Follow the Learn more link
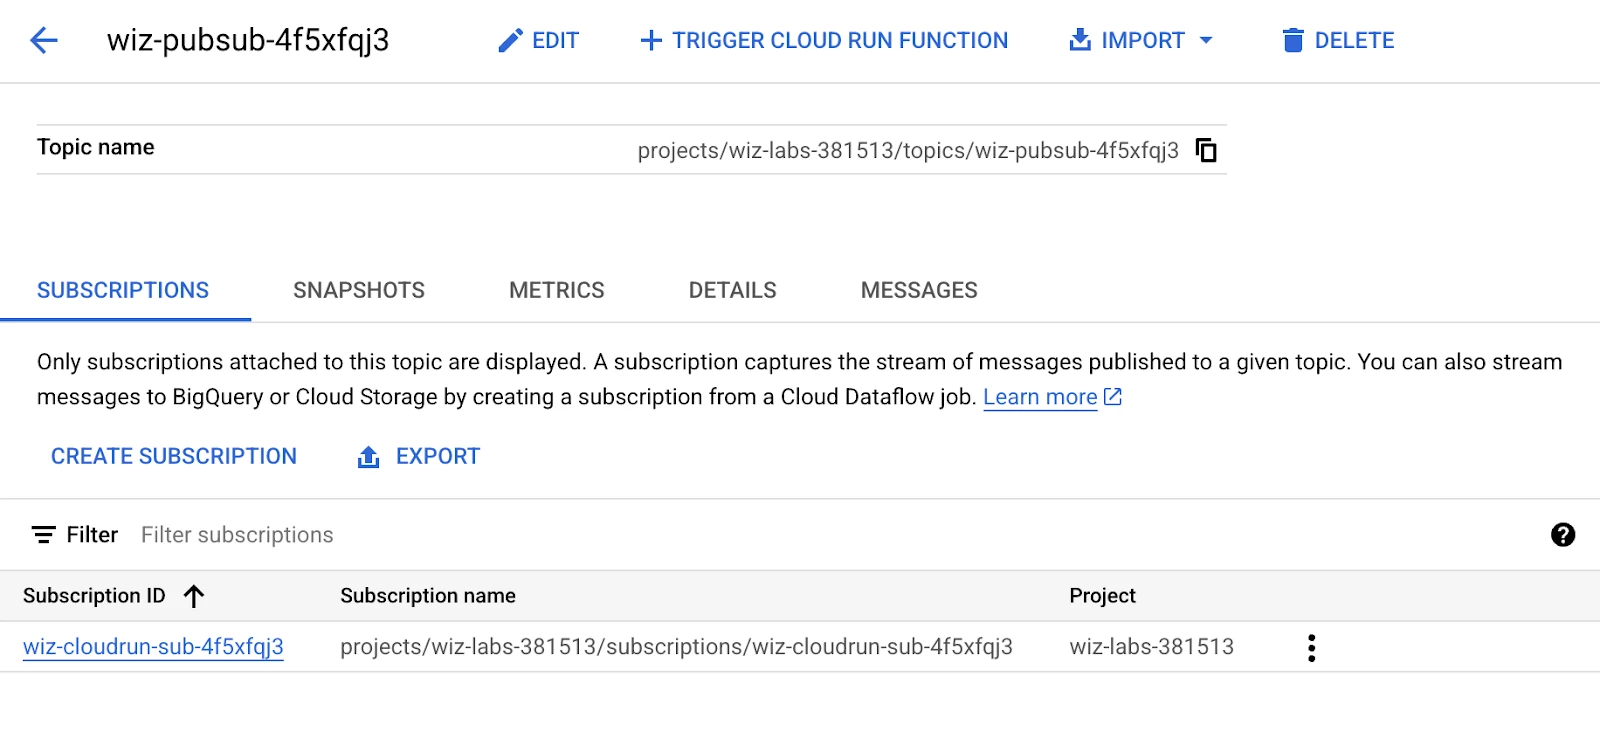1600x739 pixels. (1052, 397)
